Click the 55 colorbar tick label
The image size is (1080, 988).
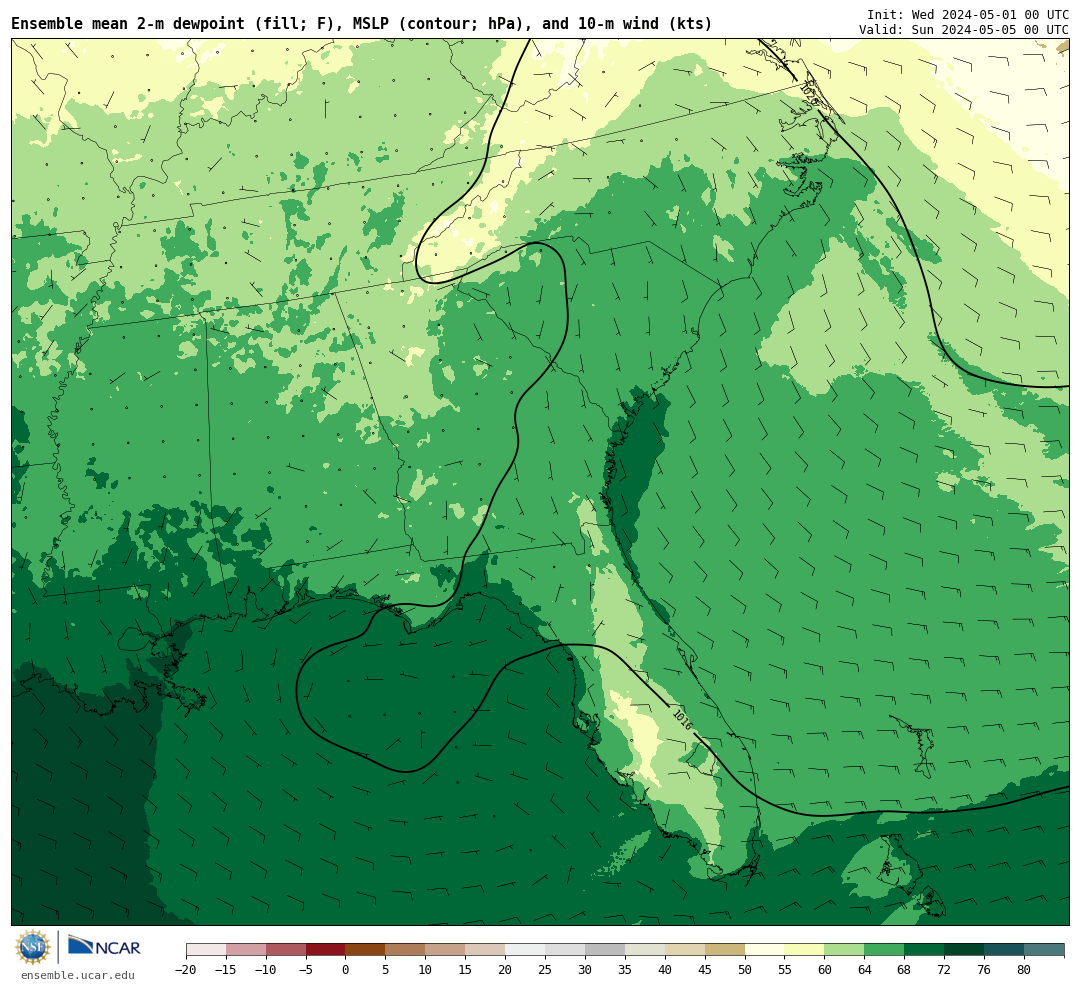coord(785,969)
